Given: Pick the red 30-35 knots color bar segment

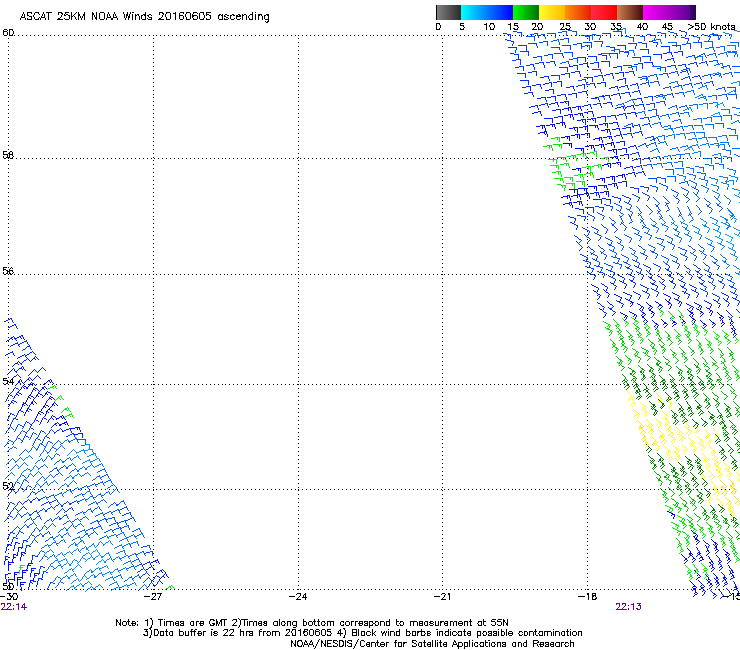Looking at the screenshot, I should coord(604,12).
